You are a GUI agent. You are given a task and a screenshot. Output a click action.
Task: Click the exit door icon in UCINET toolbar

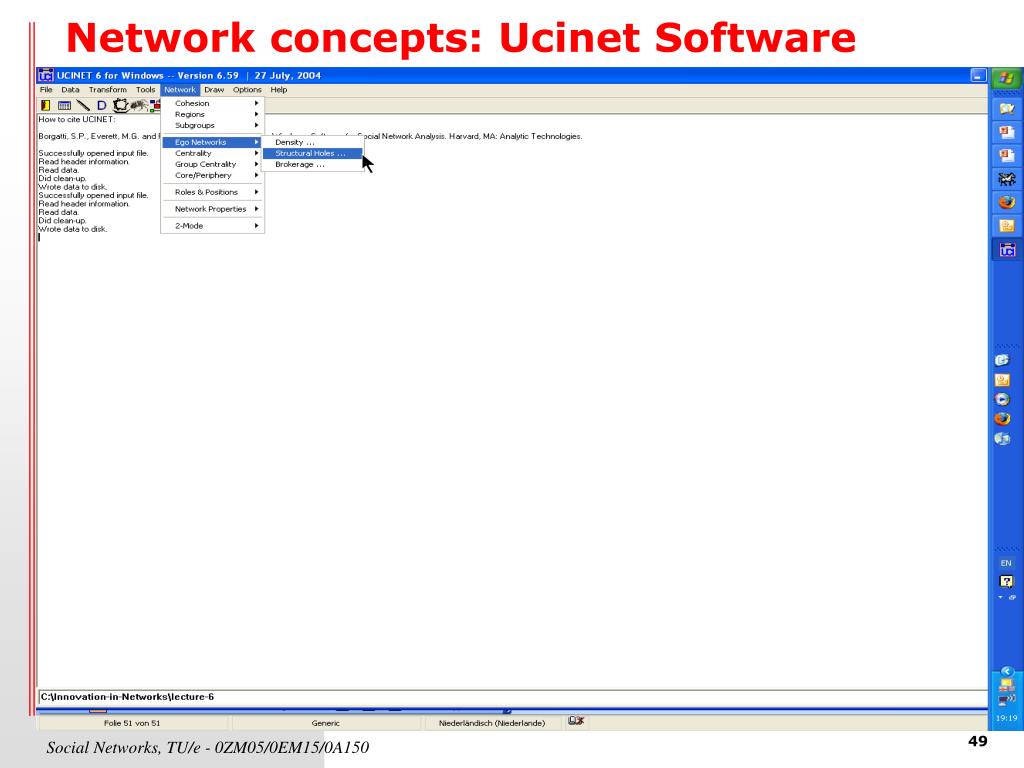click(x=46, y=105)
